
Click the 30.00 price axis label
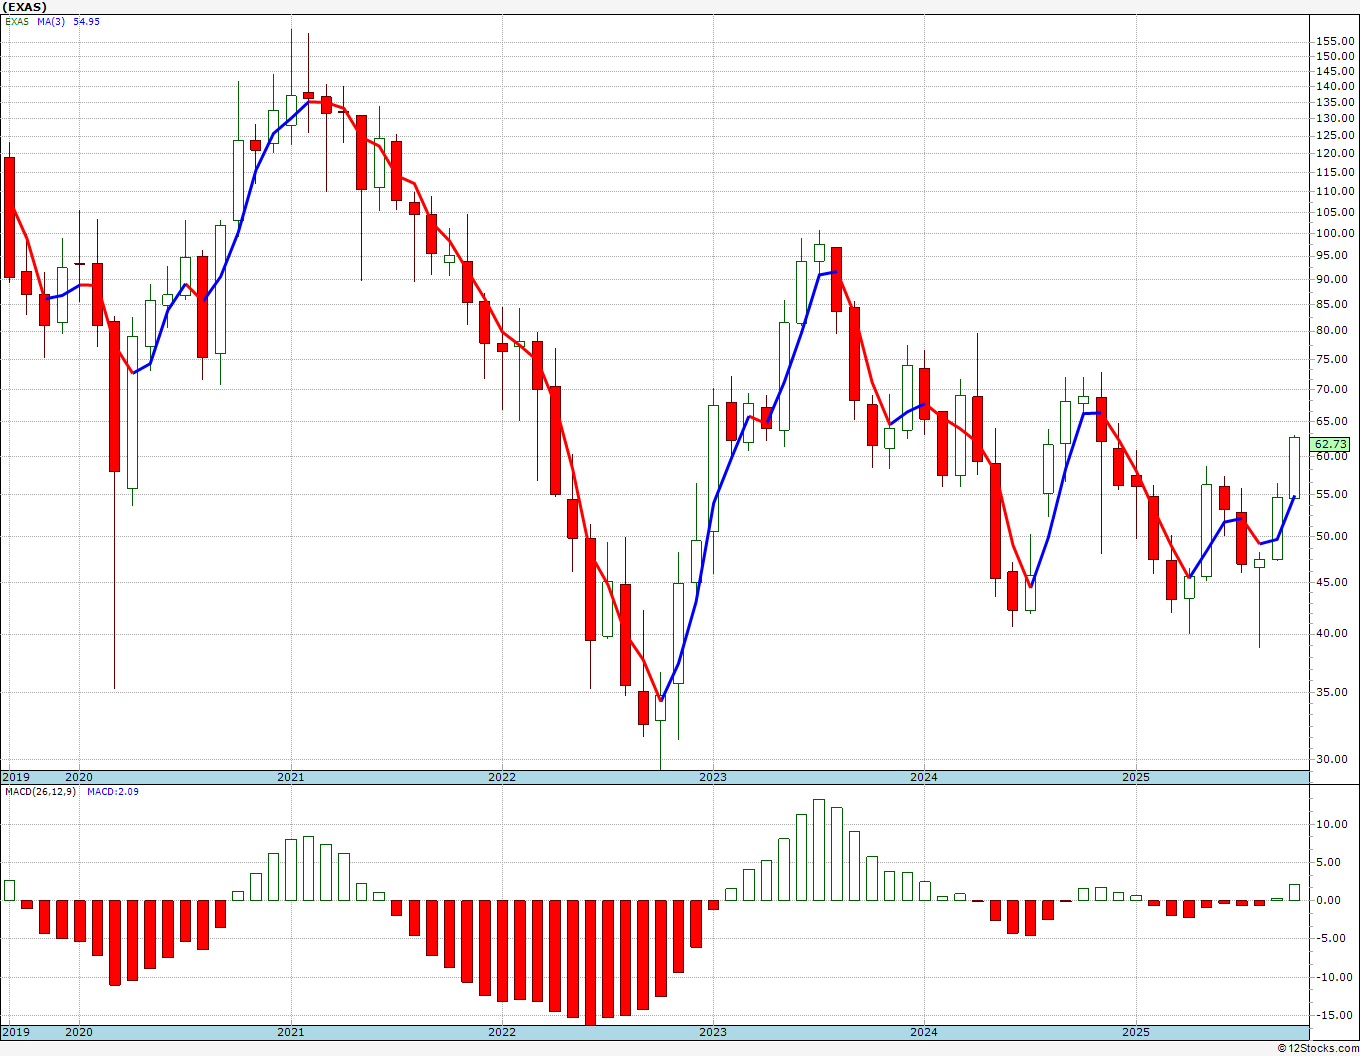[1332, 759]
